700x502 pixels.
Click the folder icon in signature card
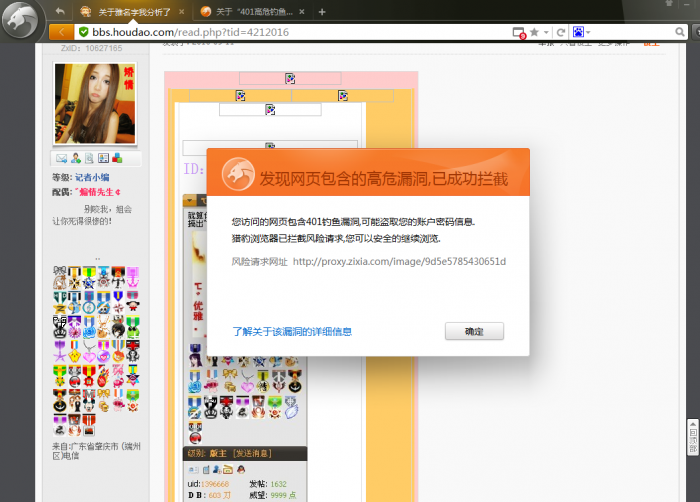coord(228,469)
